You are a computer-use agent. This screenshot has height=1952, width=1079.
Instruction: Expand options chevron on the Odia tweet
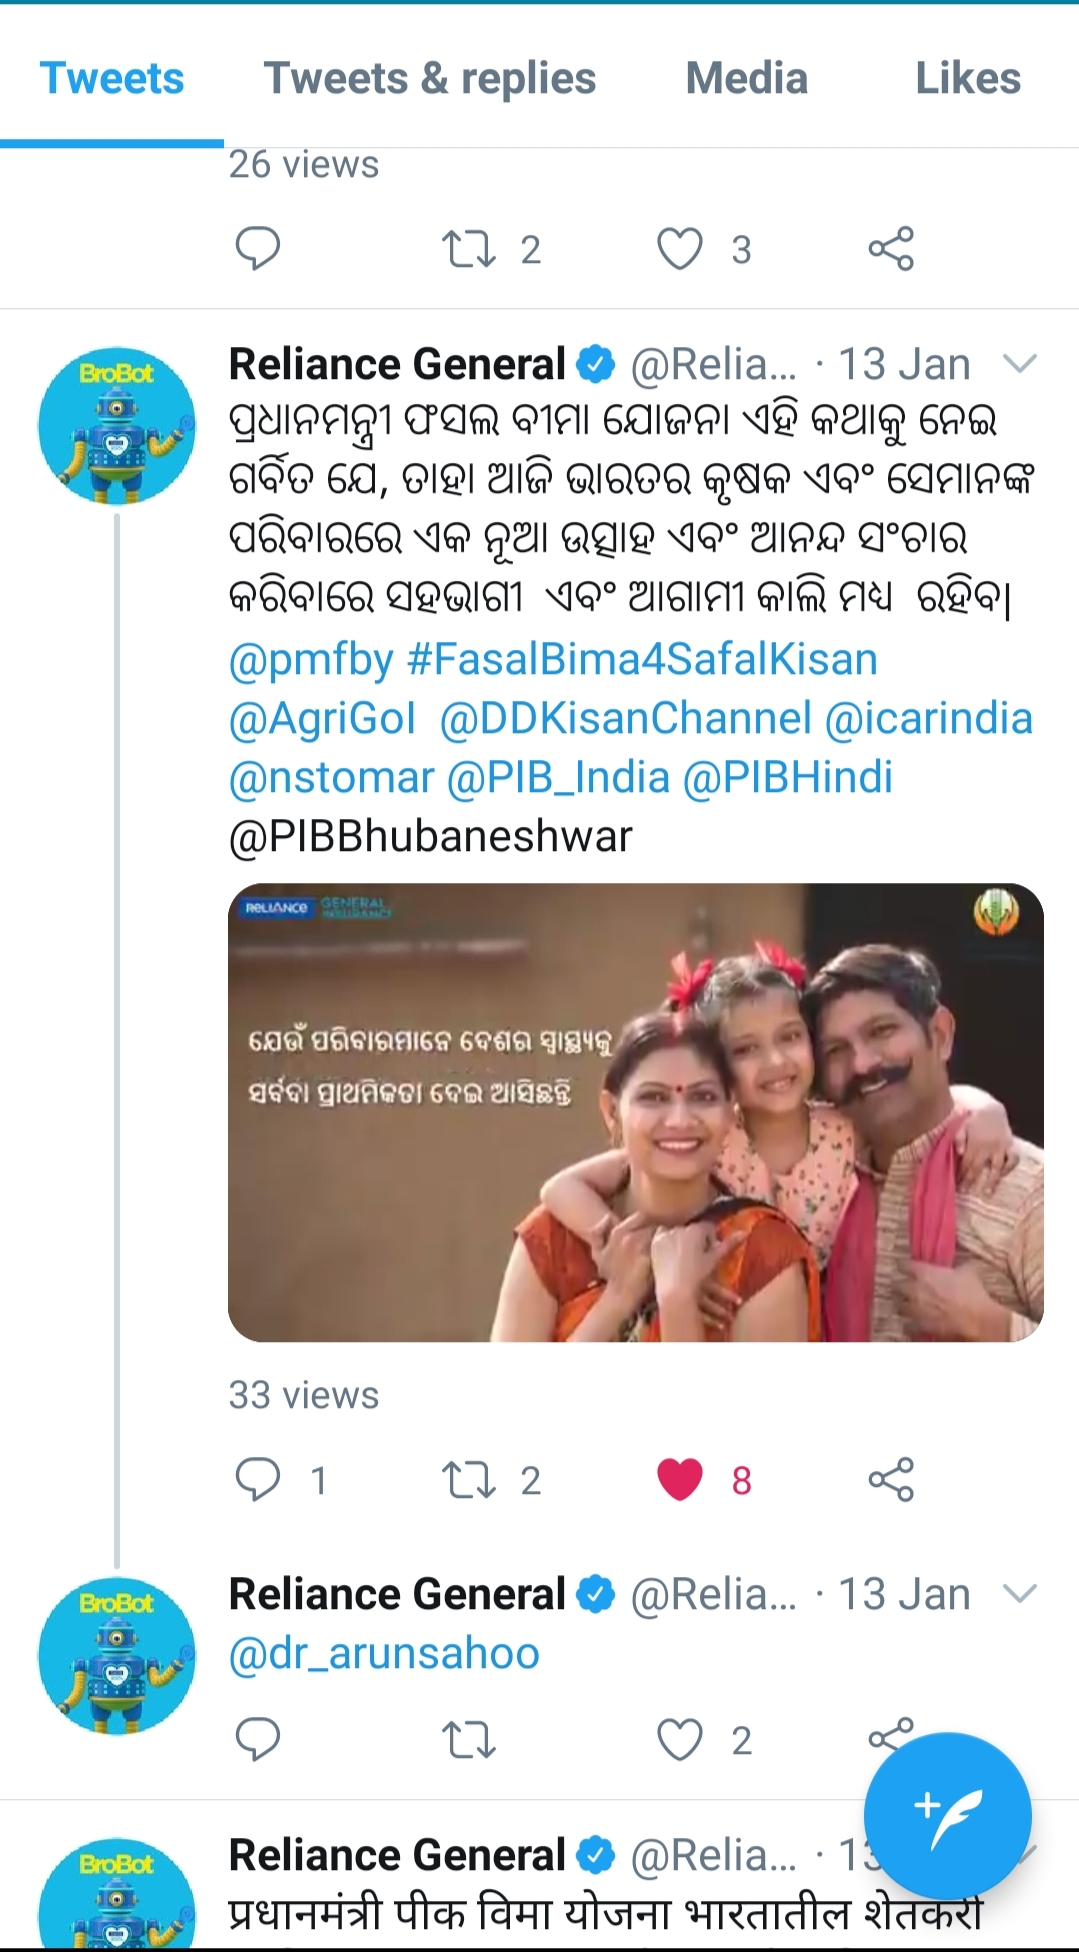coord(1019,363)
